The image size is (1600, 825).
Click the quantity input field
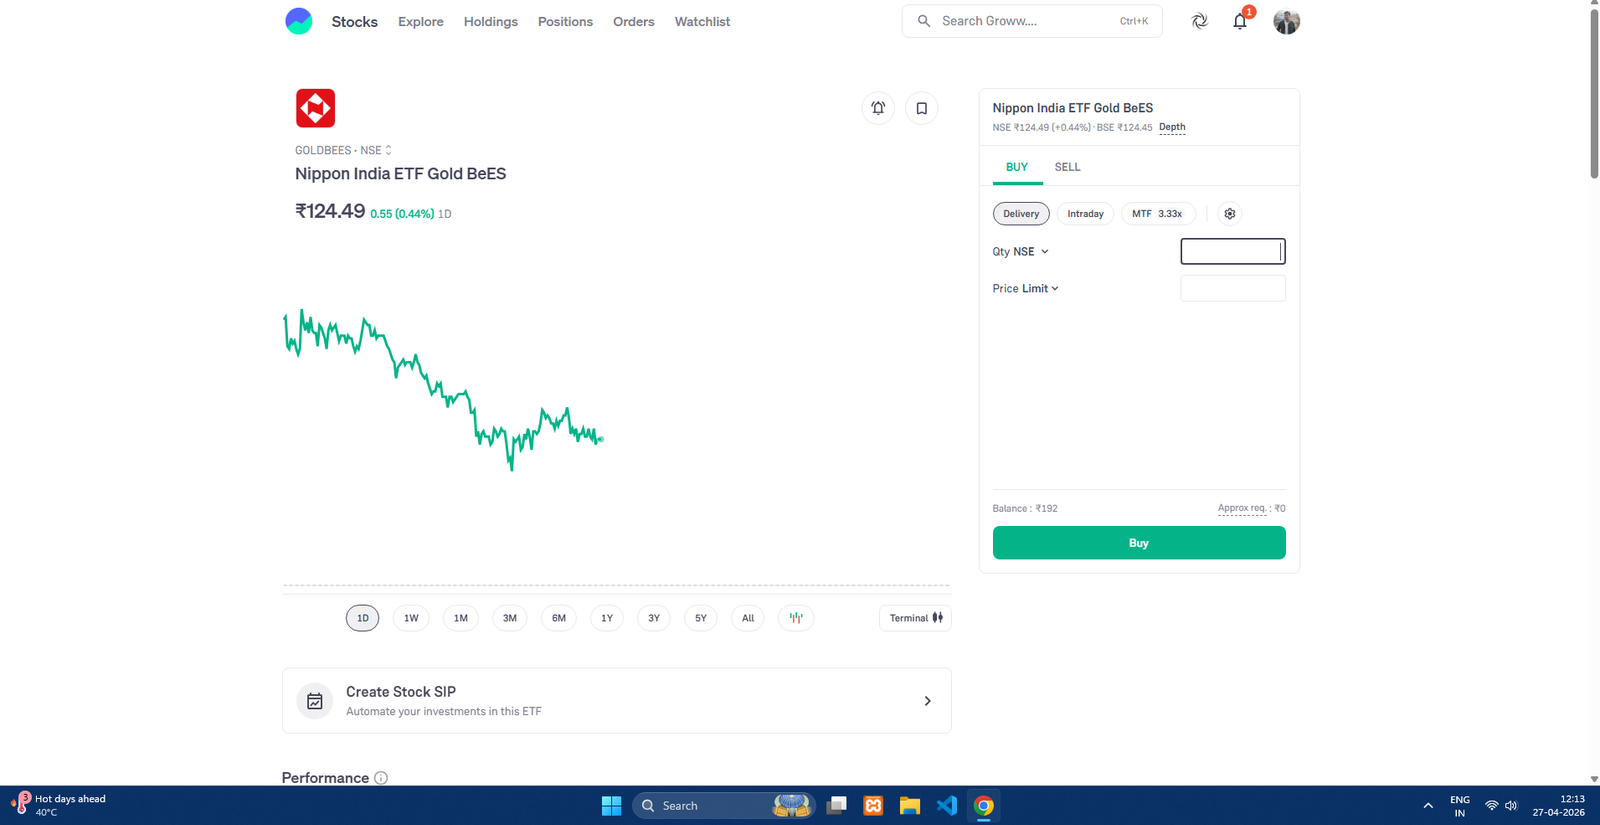point(1233,251)
